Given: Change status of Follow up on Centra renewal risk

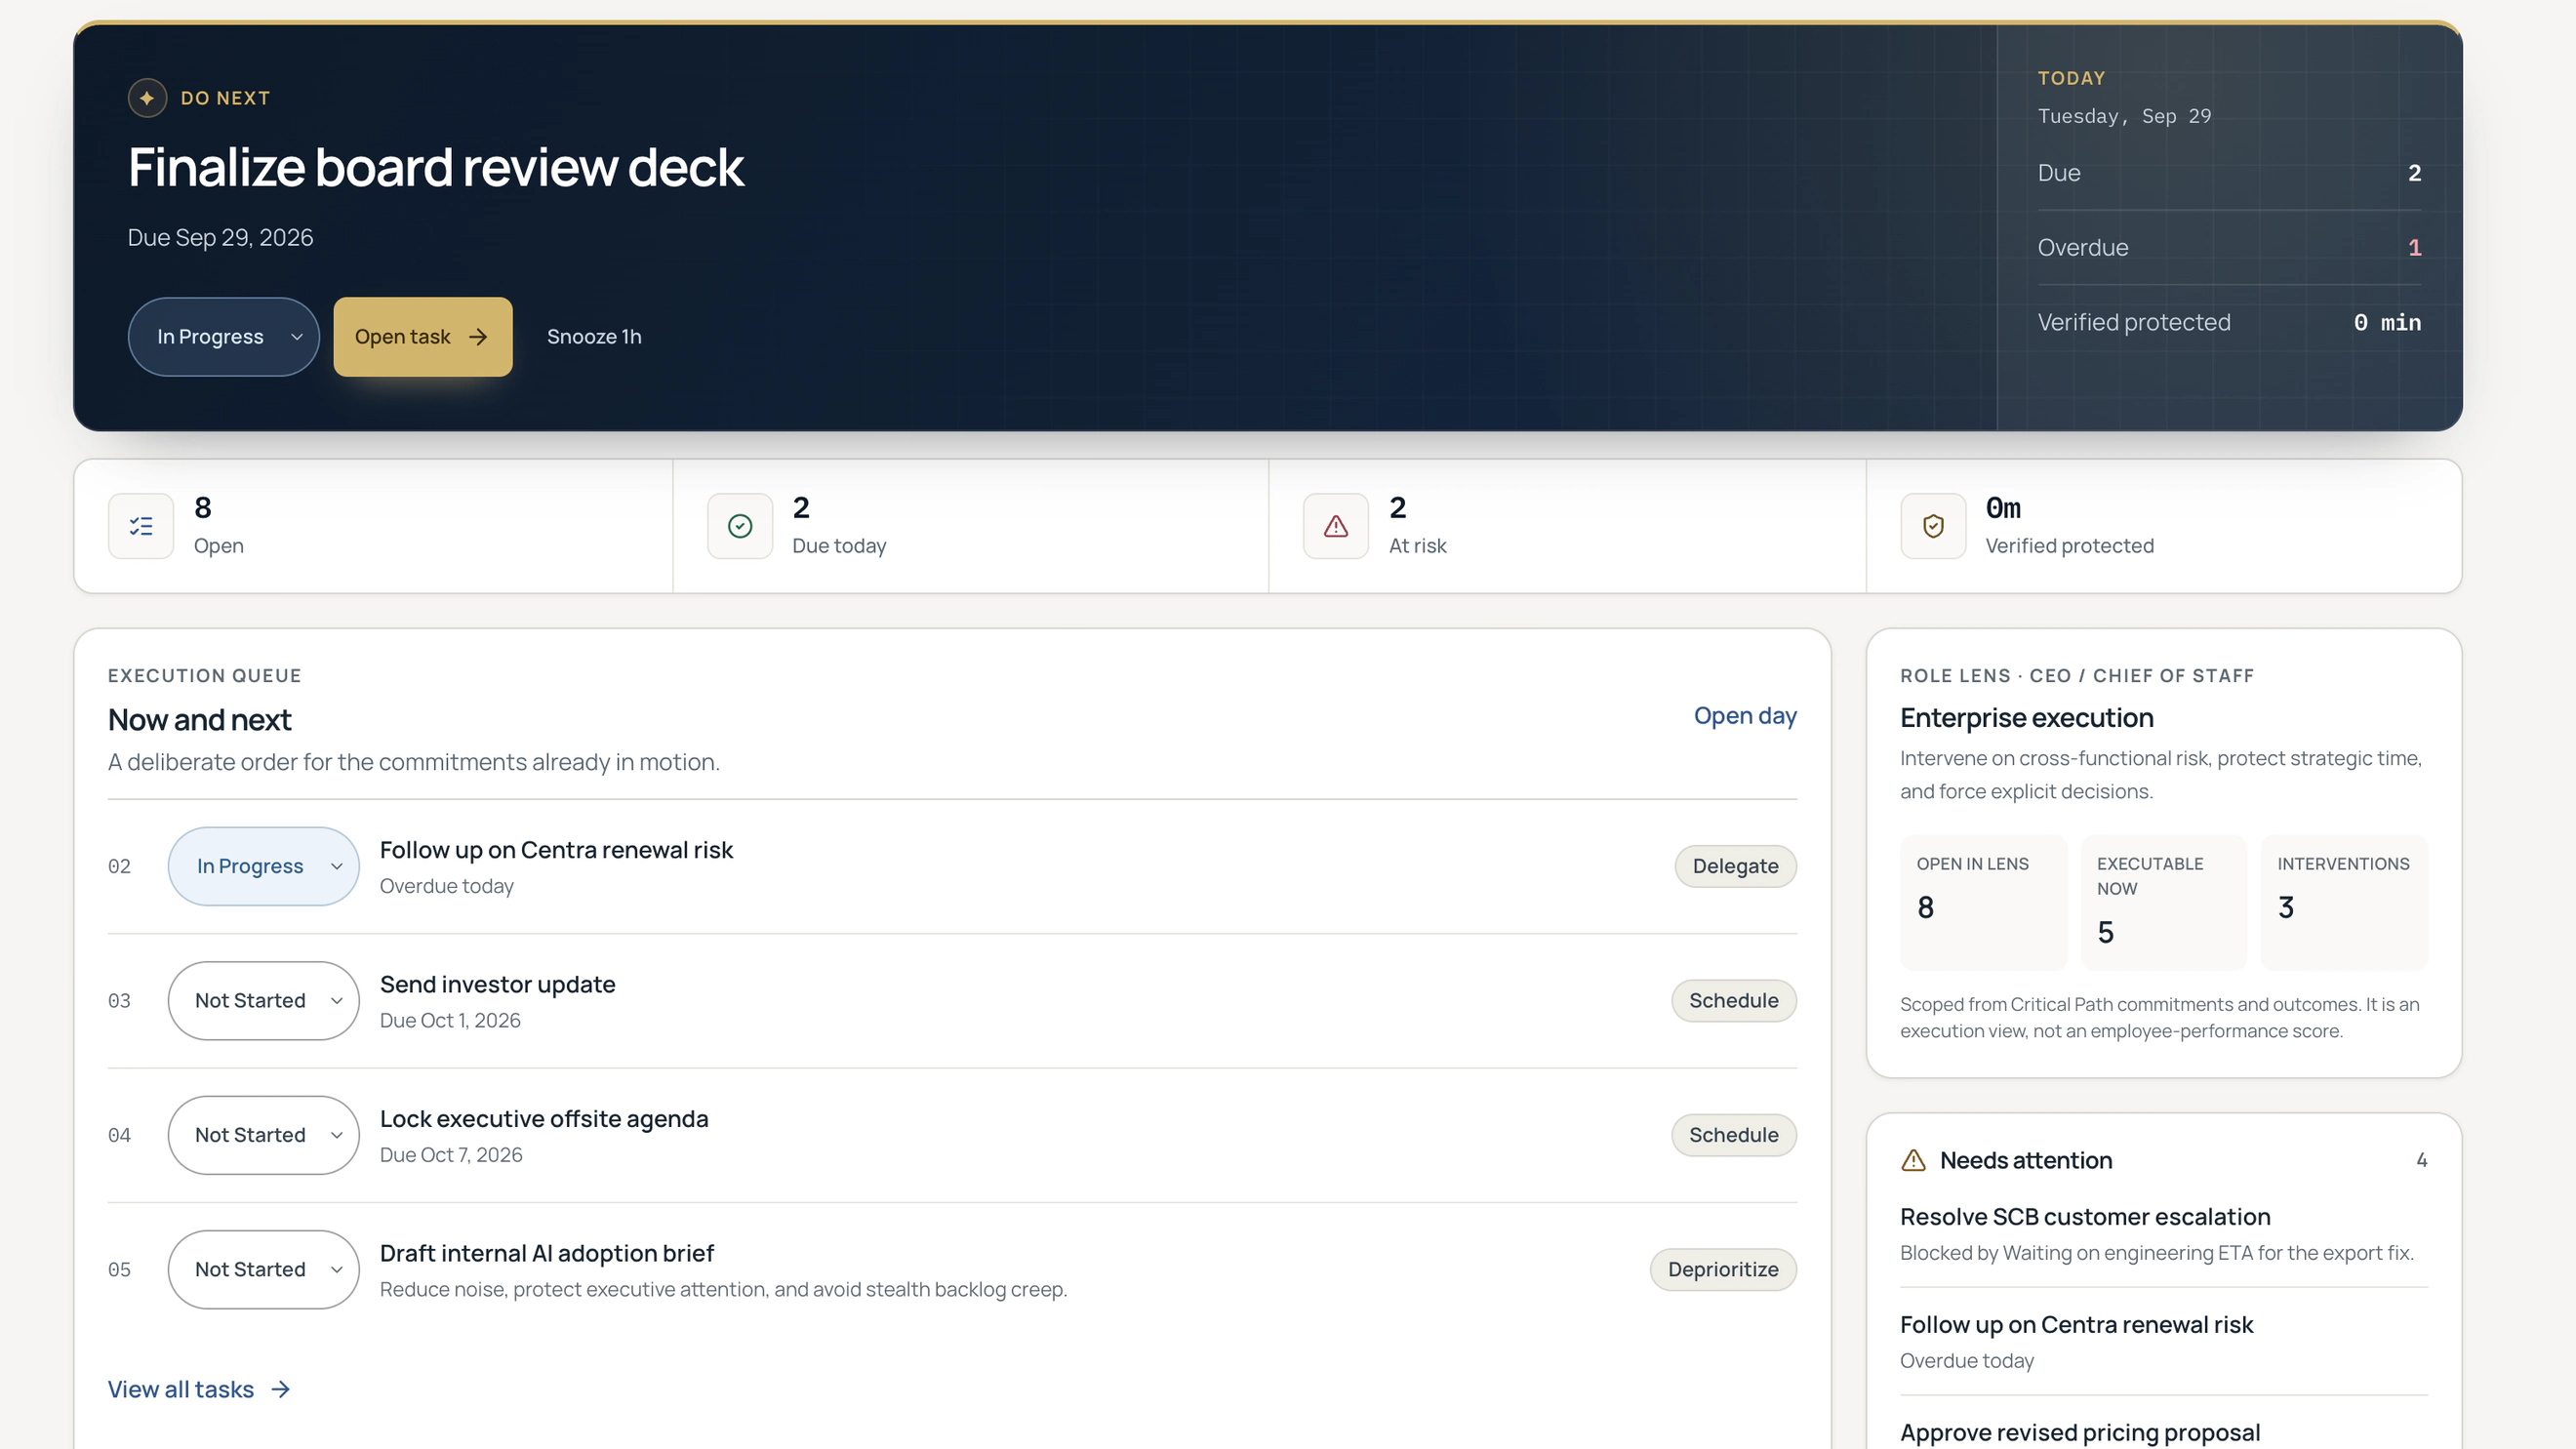Looking at the screenshot, I should click(264, 866).
